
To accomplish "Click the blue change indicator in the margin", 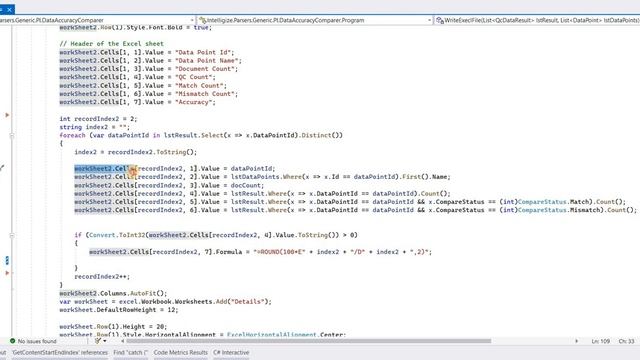I will tap(7, 260).
